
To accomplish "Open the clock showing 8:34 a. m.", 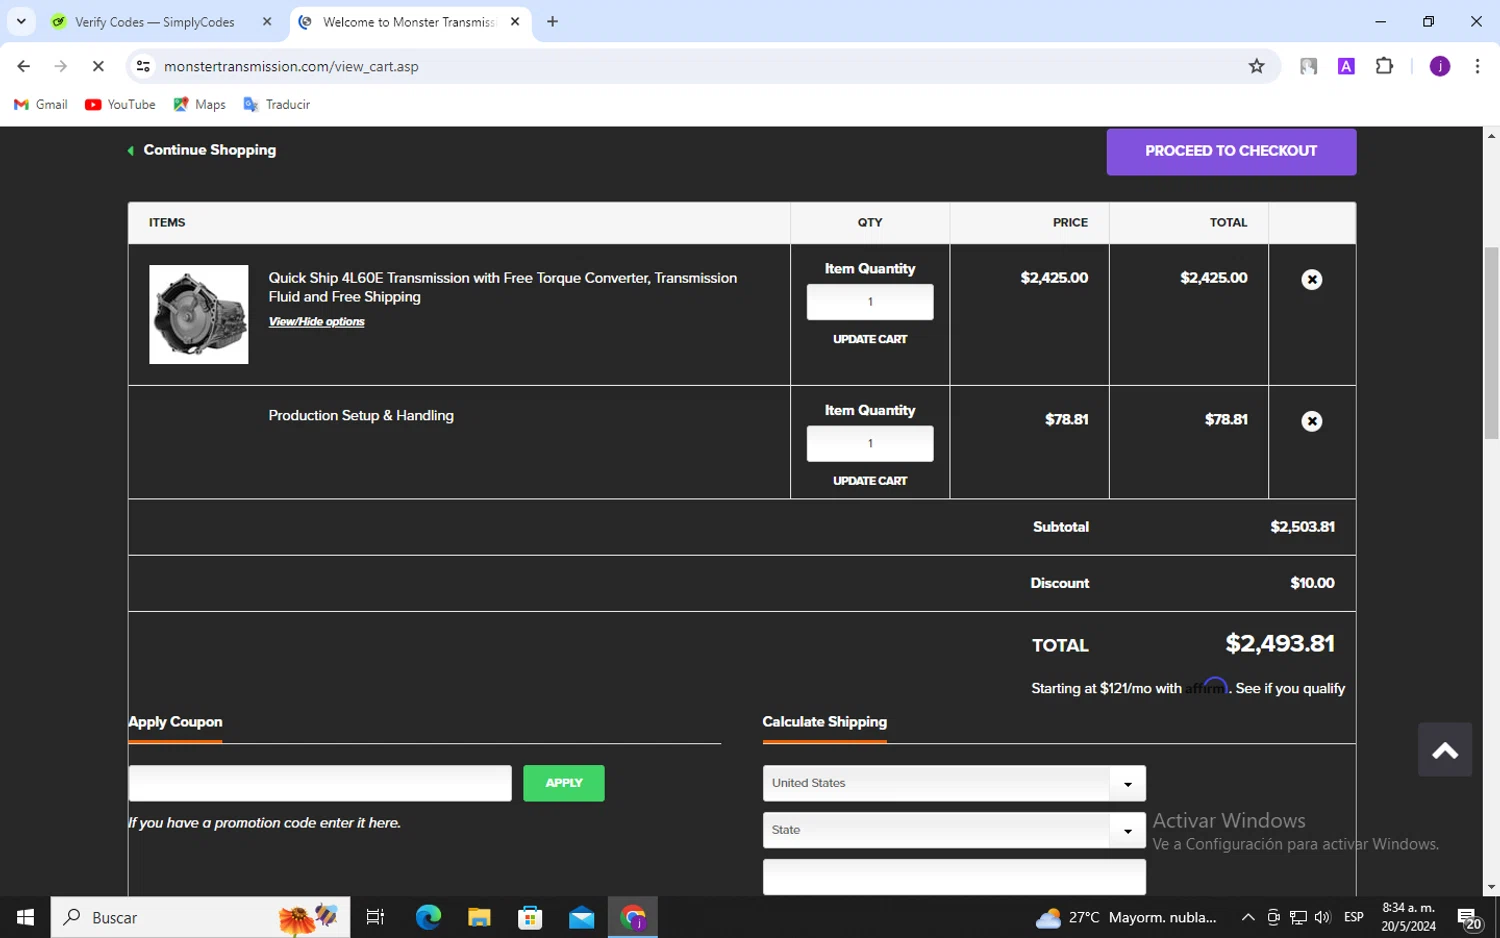I will coord(1408,917).
